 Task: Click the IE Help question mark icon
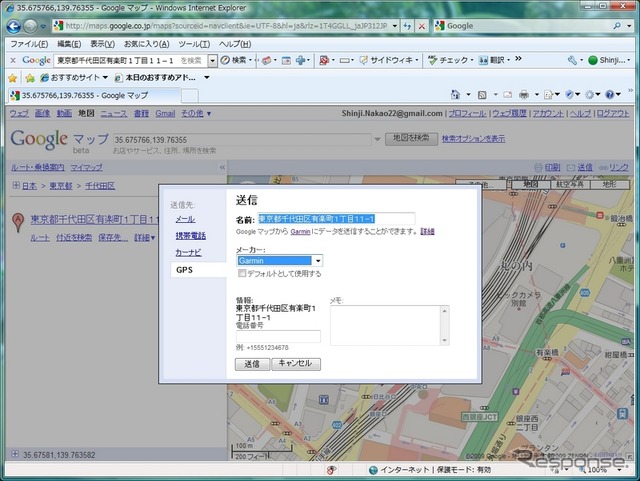610,95
